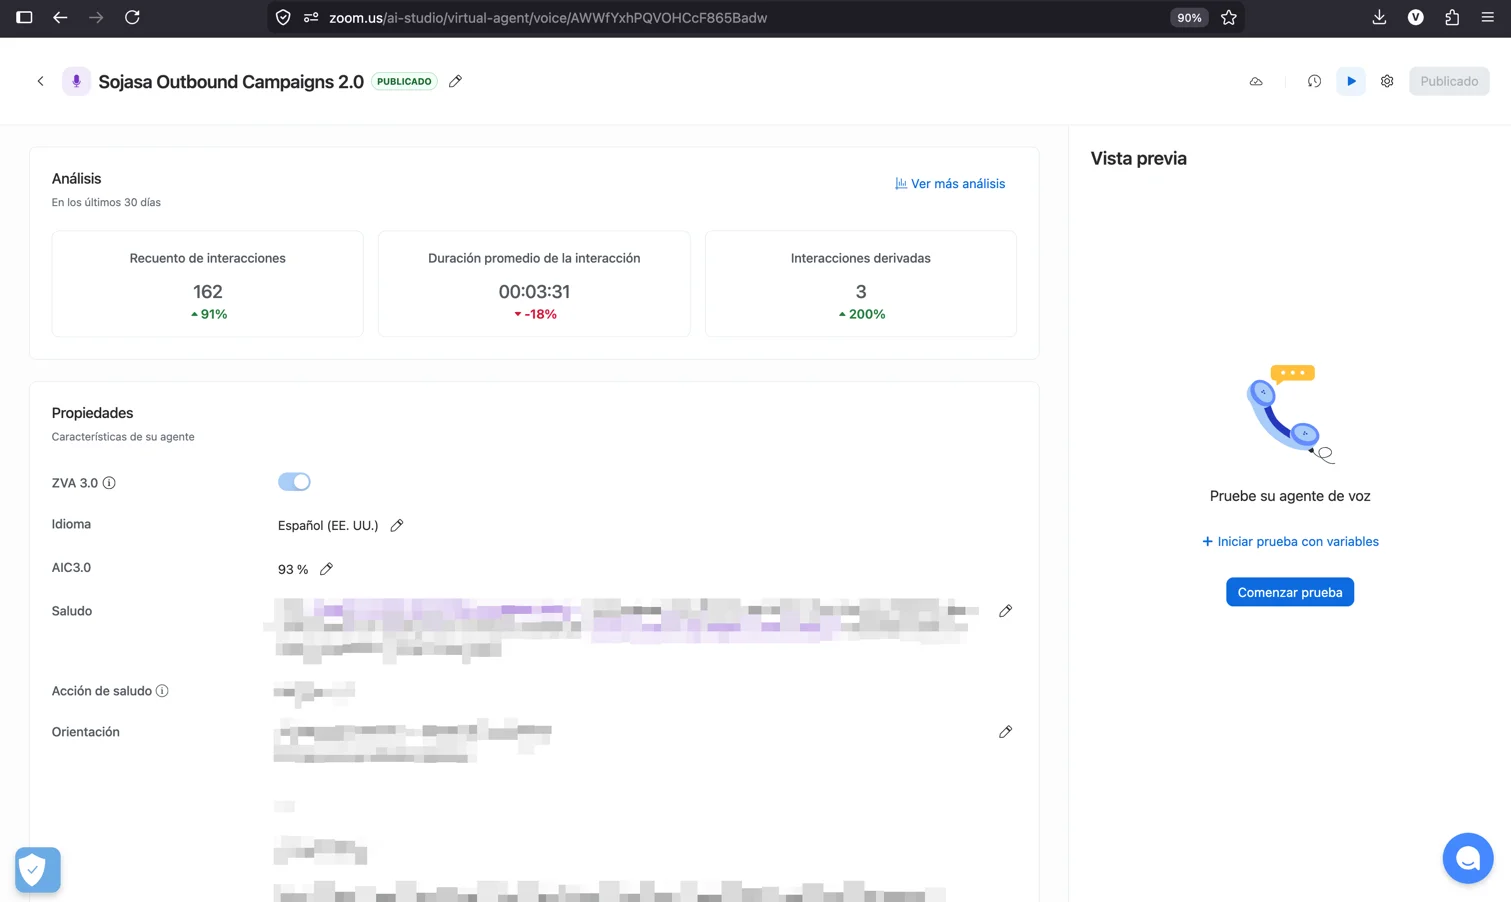Open the browser downloads panel
This screenshot has height=902, width=1511.
point(1379,17)
